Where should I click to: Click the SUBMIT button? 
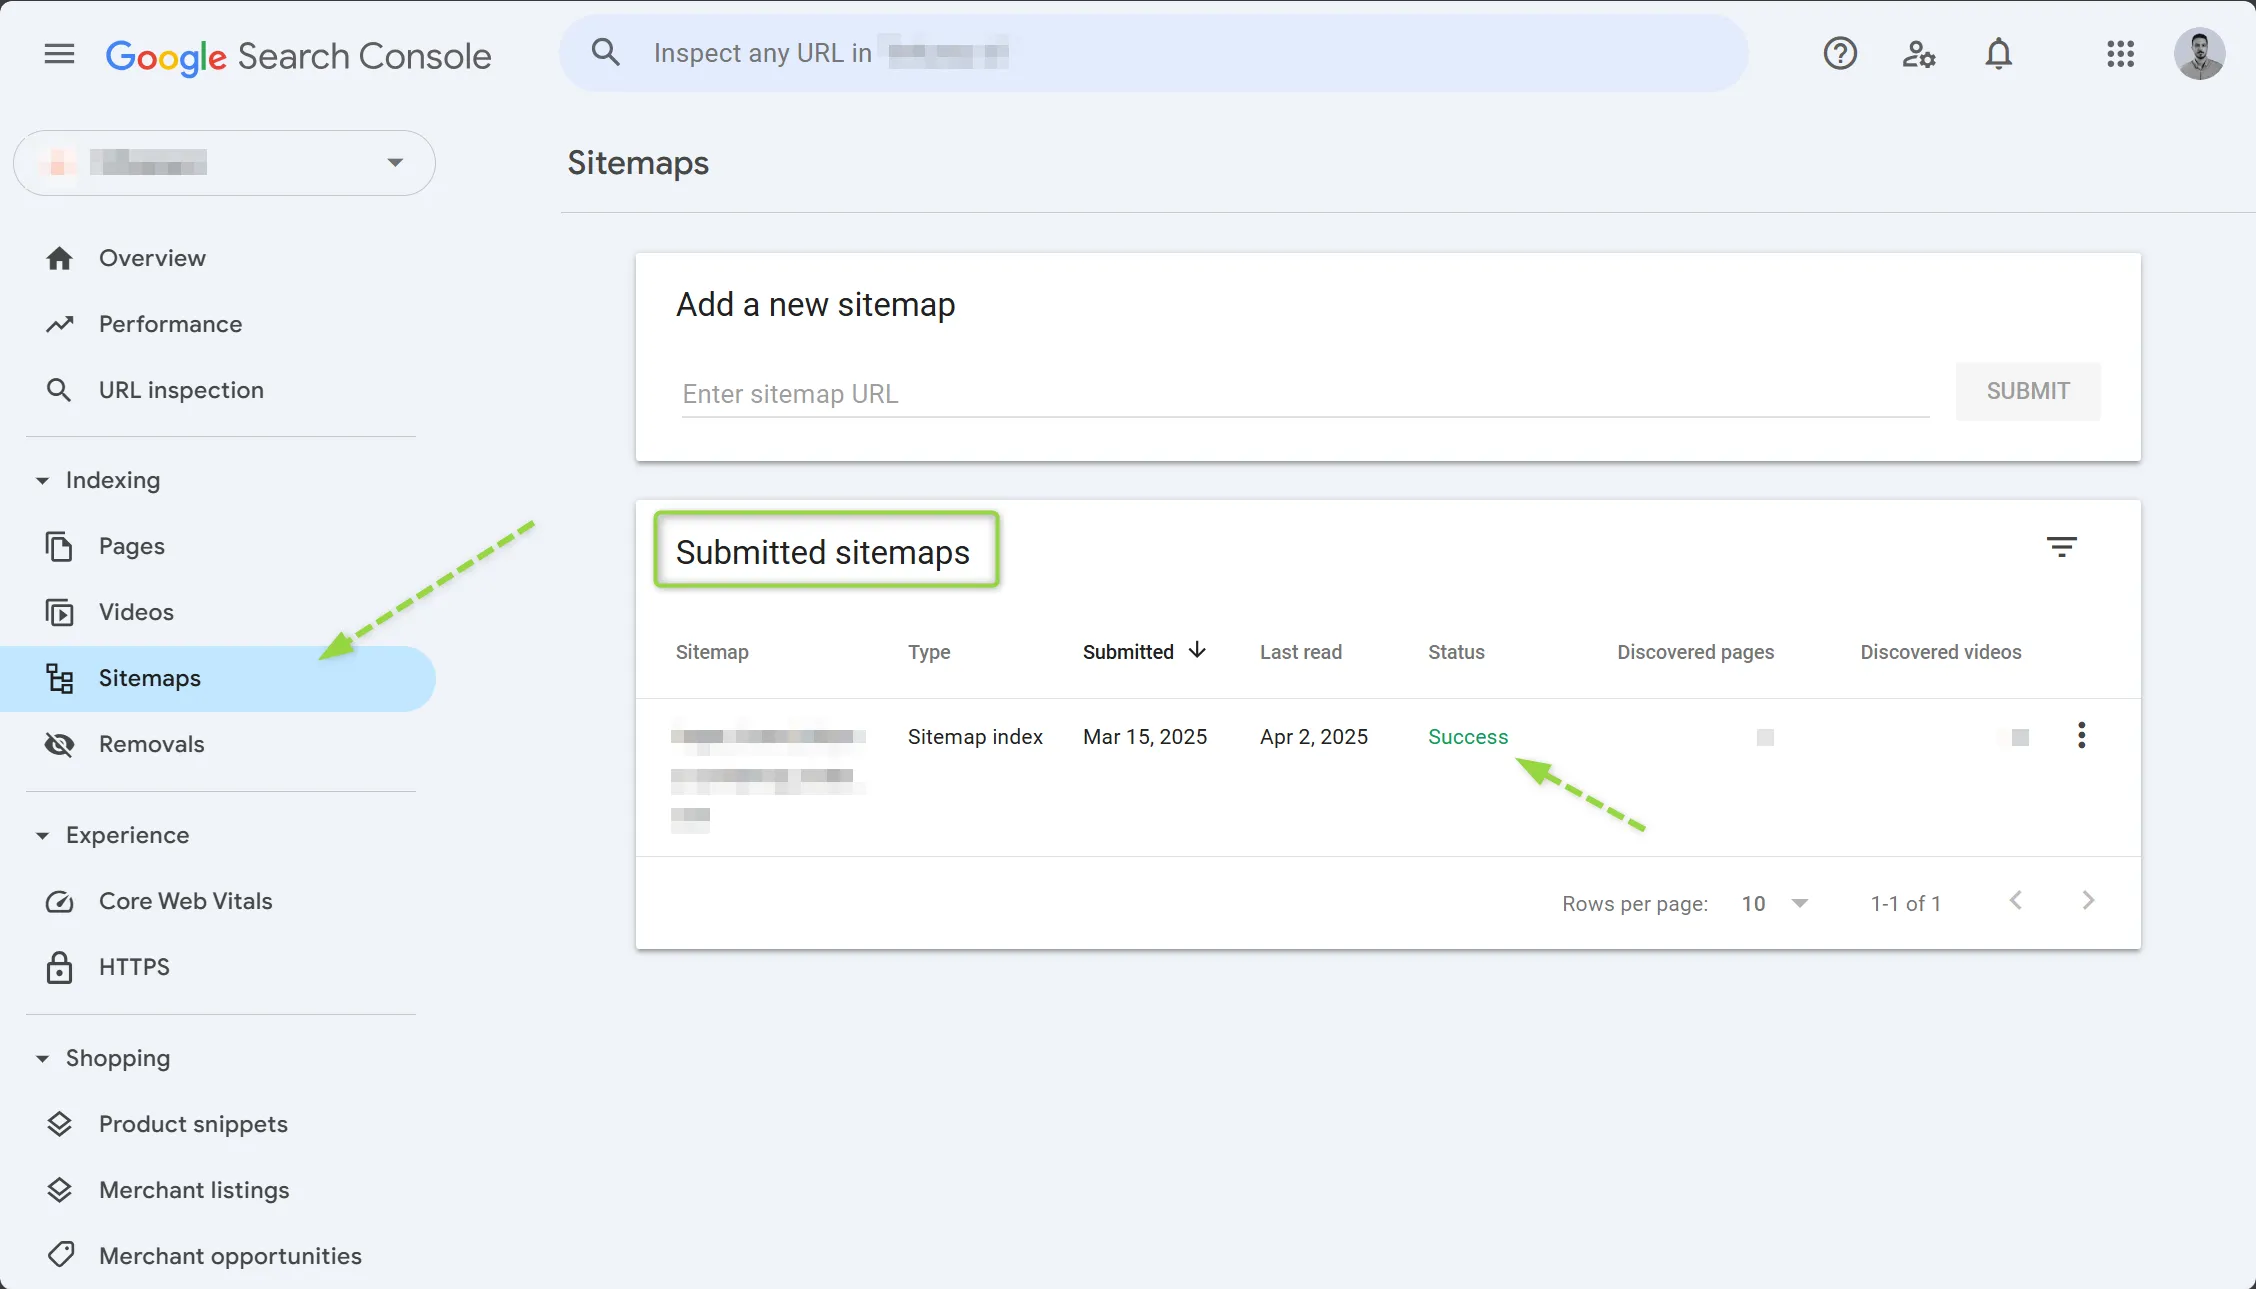(x=2028, y=391)
